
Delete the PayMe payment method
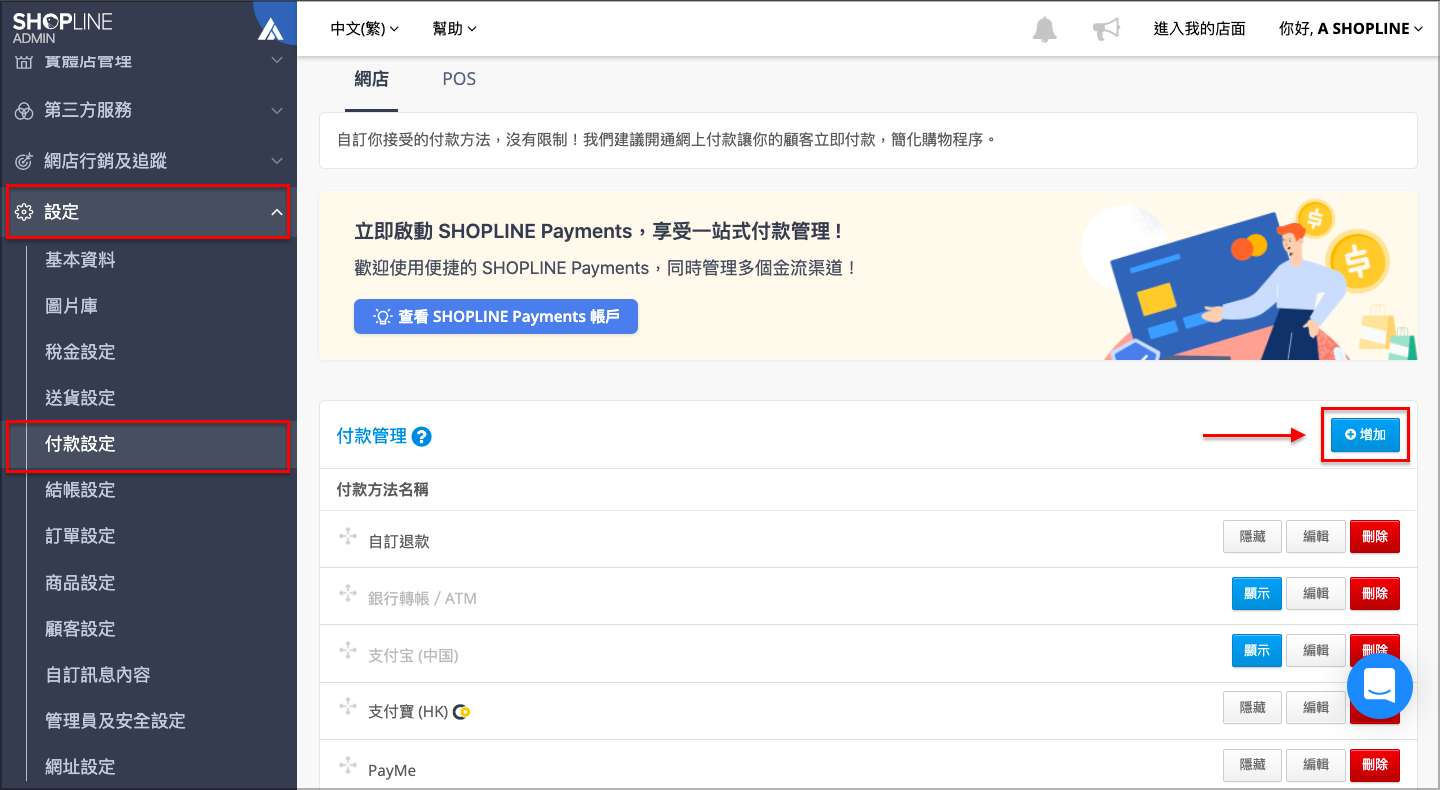(x=1375, y=765)
